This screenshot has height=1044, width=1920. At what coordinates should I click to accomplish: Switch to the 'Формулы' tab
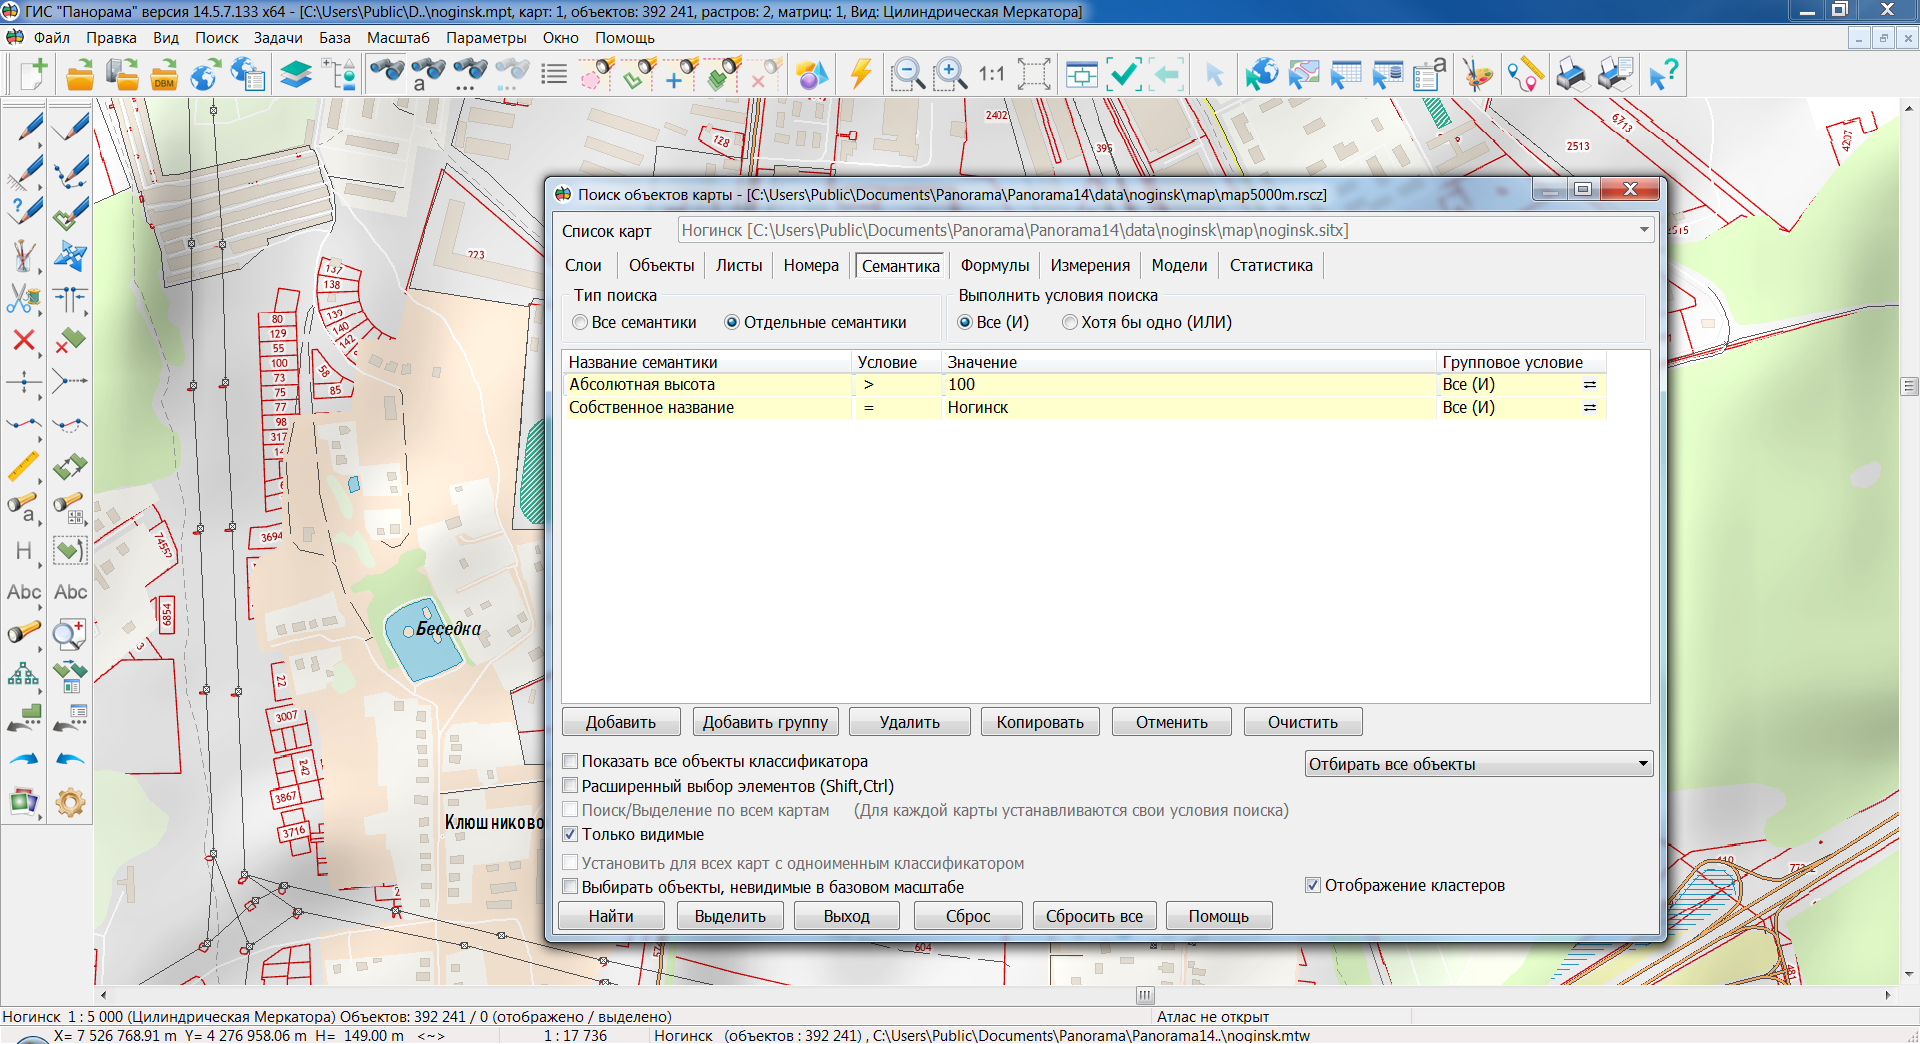pyautogui.click(x=994, y=266)
